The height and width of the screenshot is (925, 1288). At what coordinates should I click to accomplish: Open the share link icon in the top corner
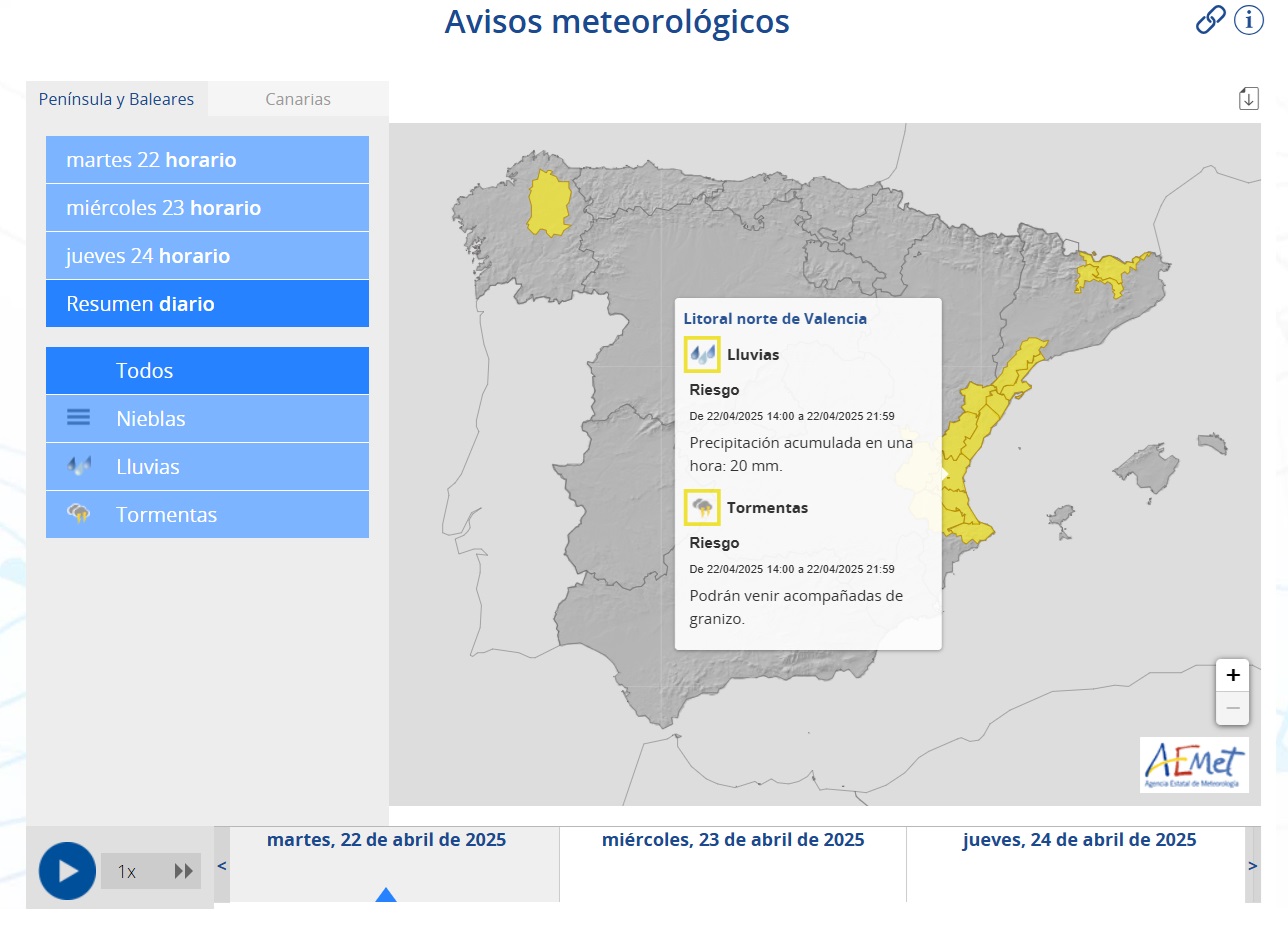pyautogui.click(x=1210, y=19)
